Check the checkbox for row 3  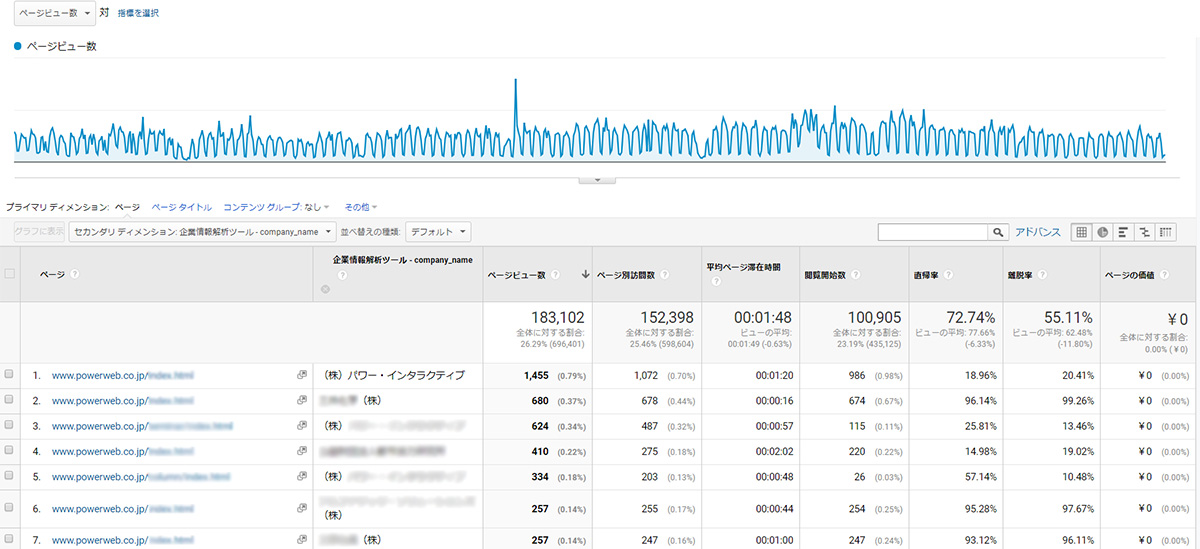coord(9,426)
